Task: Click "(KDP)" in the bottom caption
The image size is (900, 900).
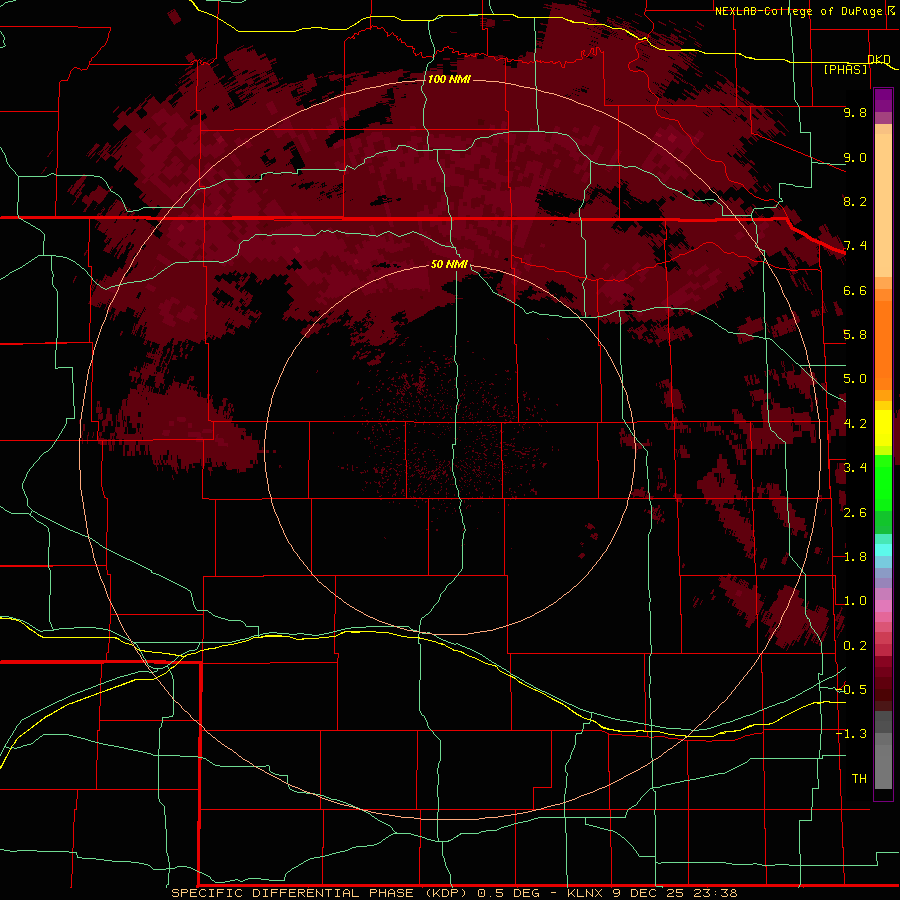Action: 446,893
